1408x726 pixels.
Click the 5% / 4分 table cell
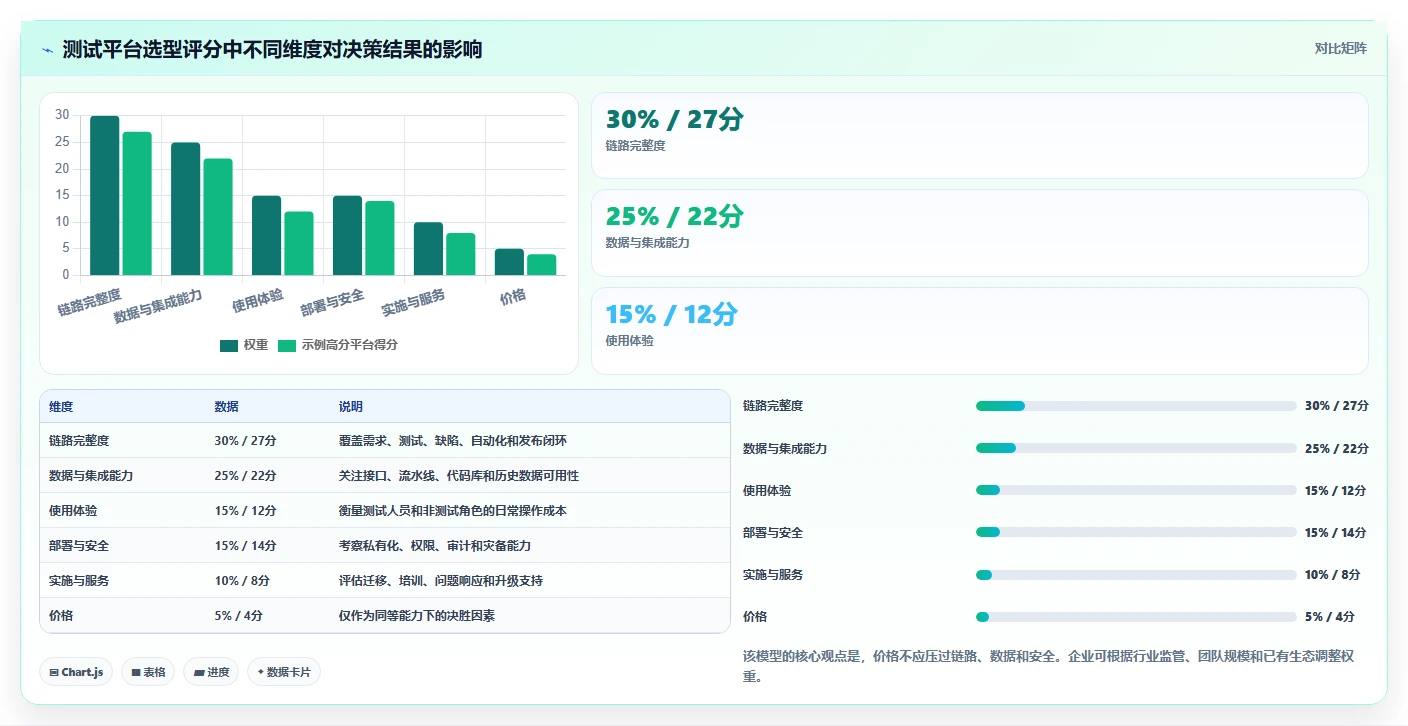point(238,616)
